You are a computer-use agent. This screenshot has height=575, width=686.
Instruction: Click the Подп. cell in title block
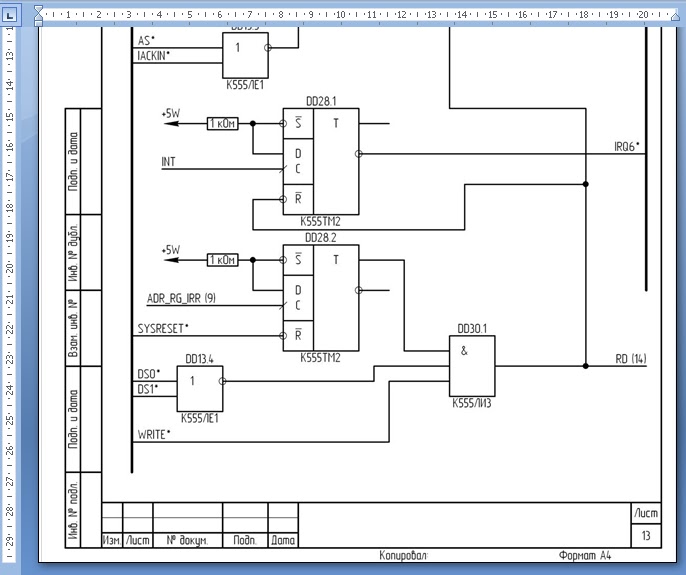[245, 540]
